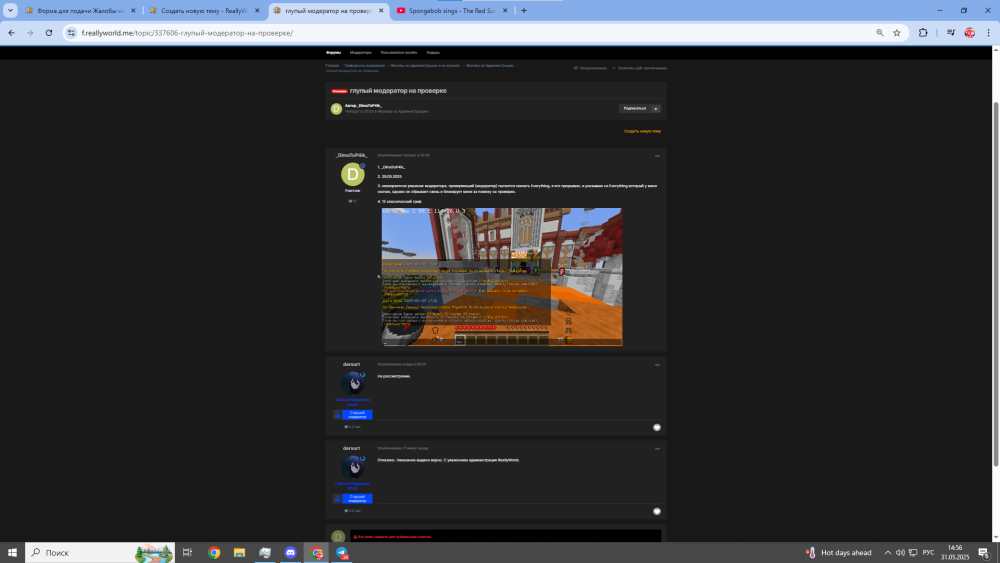
Task: Open 'Жалобы на администрацию и на игроков' breadcrumb
Action: coord(425,66)
